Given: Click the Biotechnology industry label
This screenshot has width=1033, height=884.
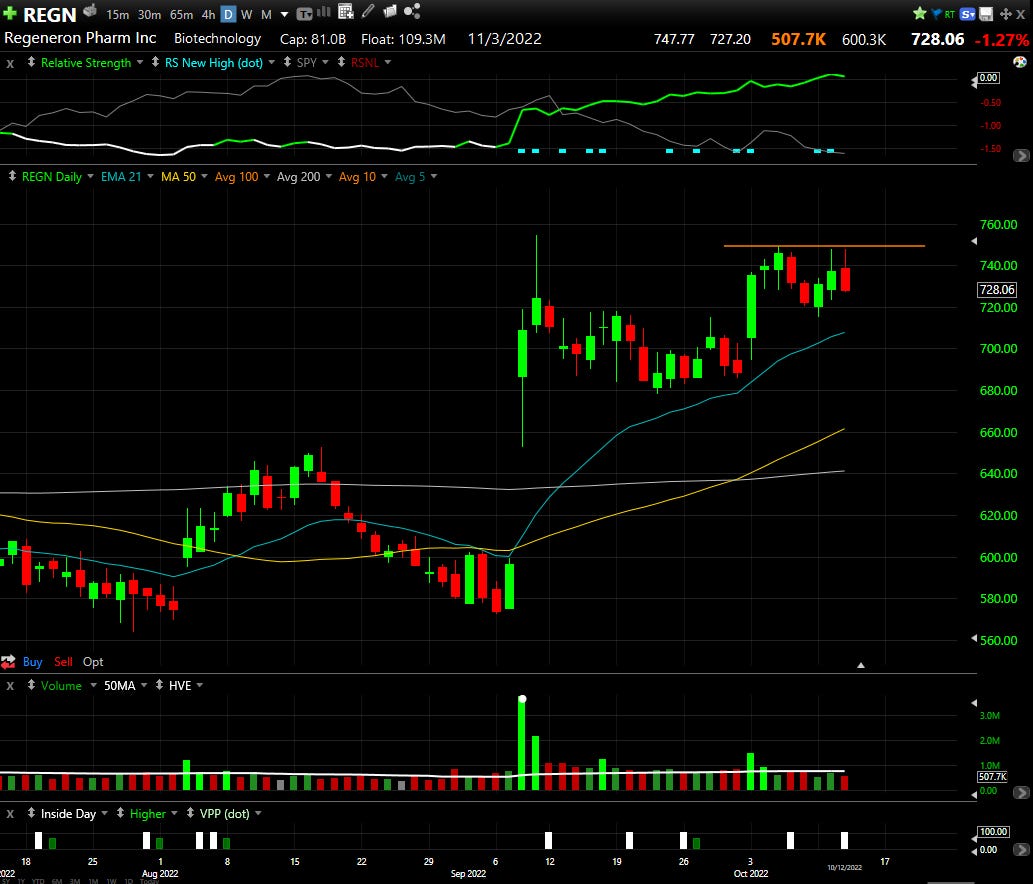Looking at the screenshot, I should coord(217,39).
